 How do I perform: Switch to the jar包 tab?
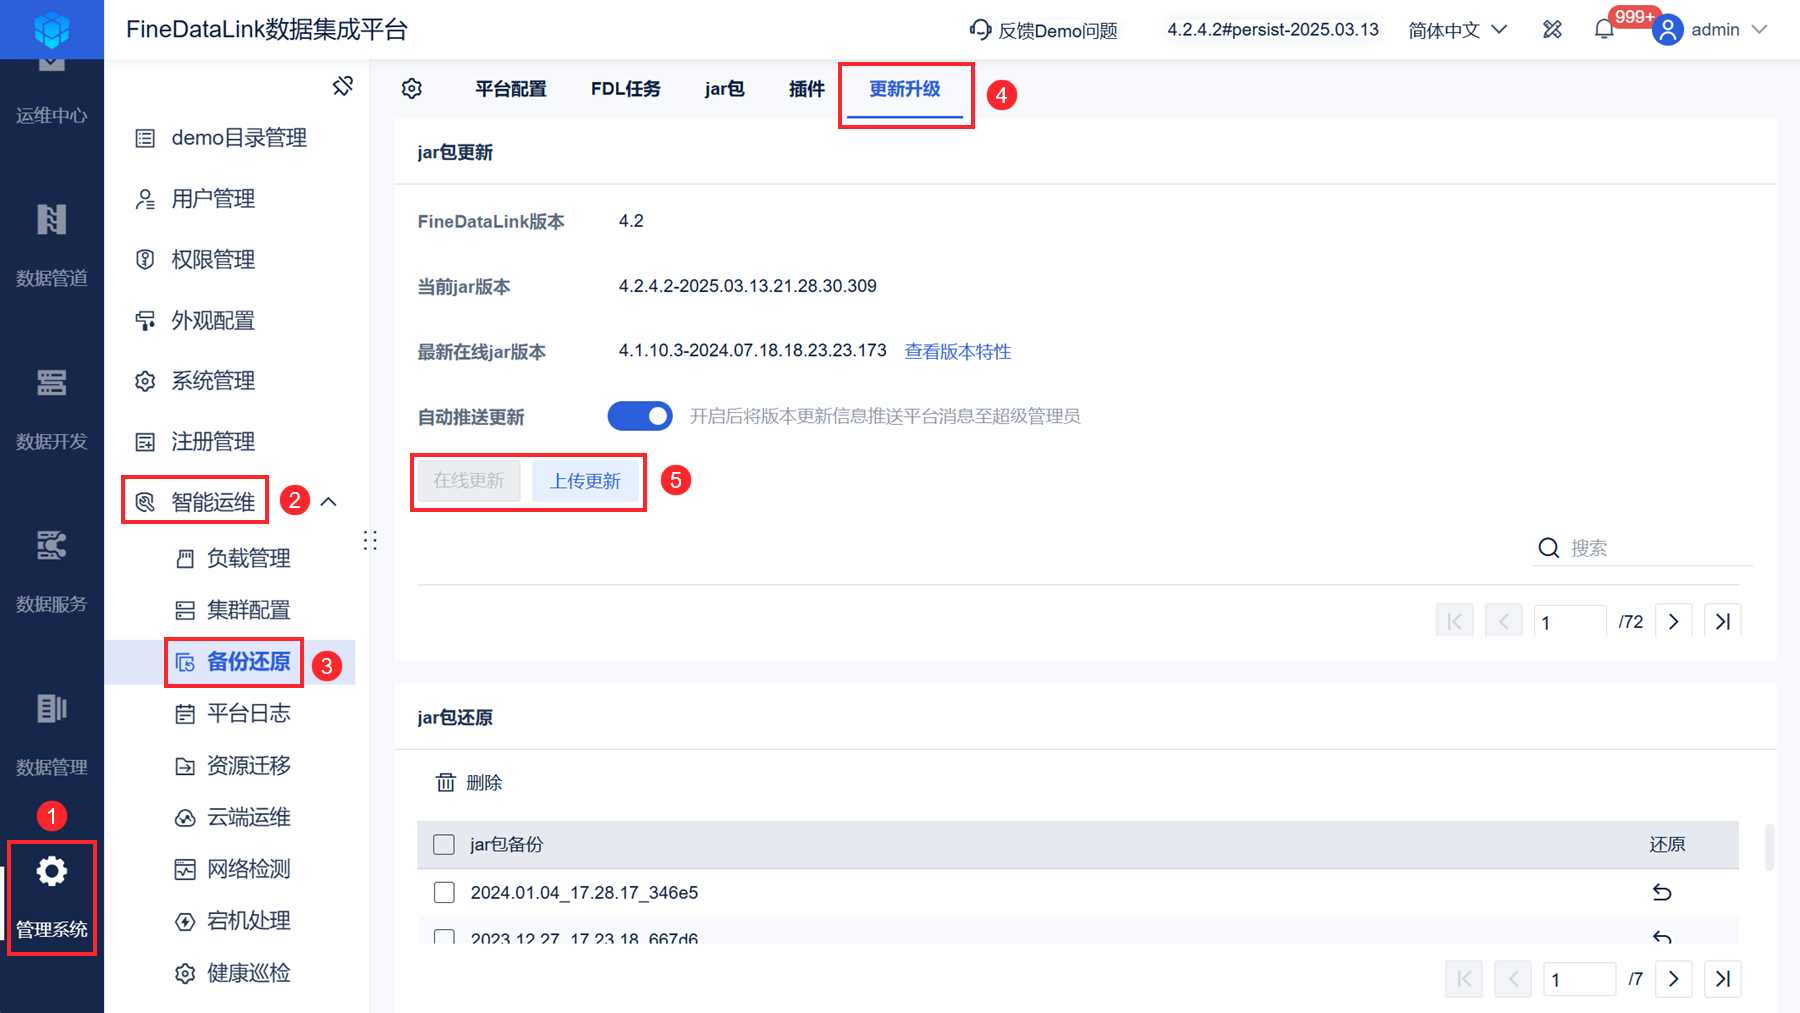click(x=724, y=89)
